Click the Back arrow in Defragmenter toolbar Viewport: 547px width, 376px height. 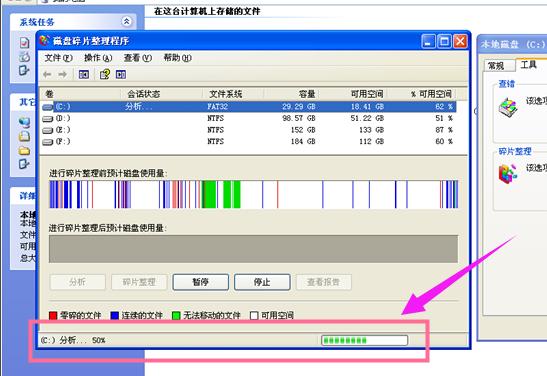click(x=47, y=74)
